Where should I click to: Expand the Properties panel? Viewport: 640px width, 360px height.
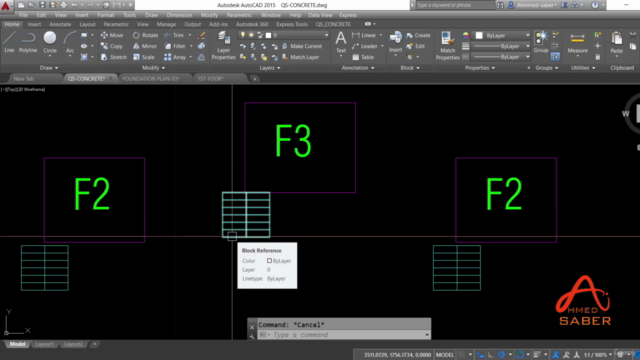479,68
